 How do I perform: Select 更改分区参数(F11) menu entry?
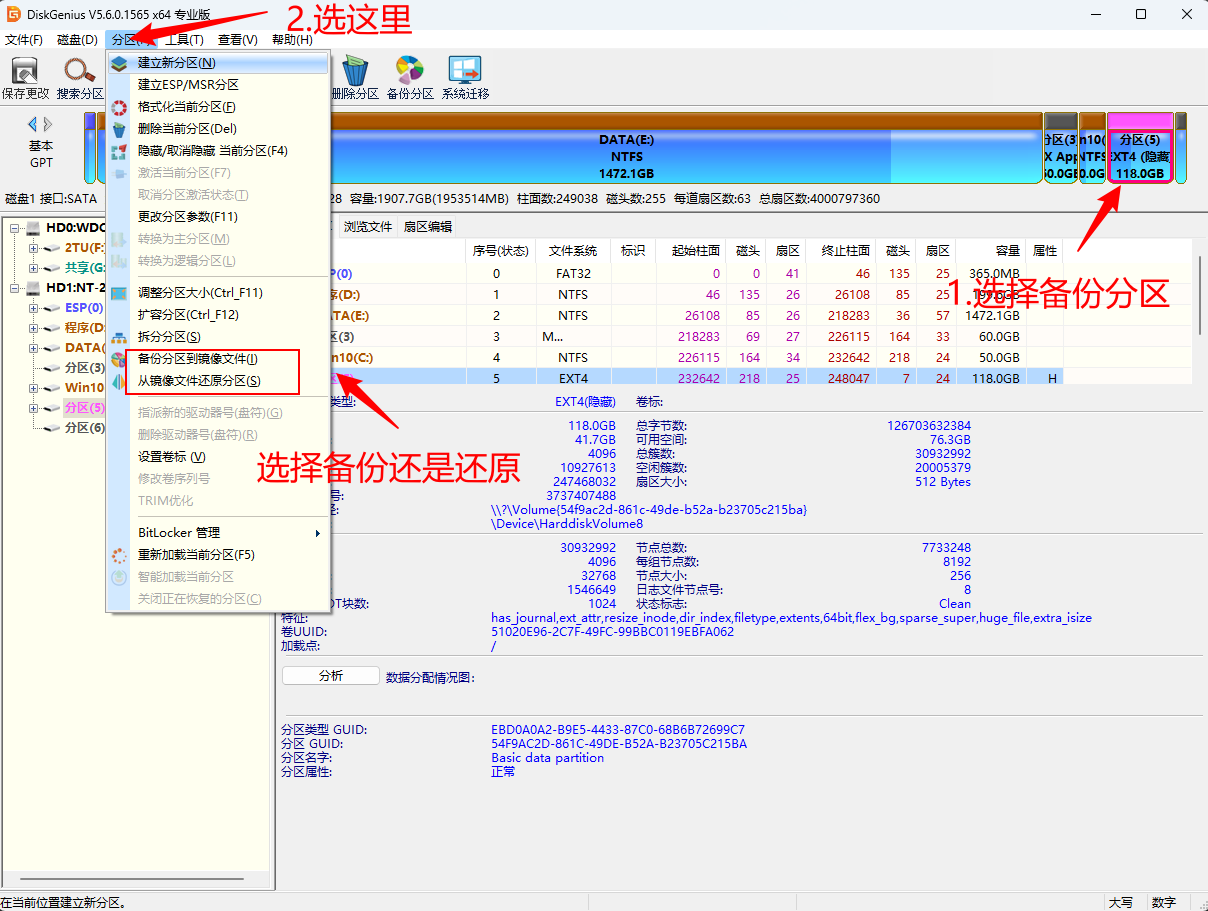tap(218, 217)
